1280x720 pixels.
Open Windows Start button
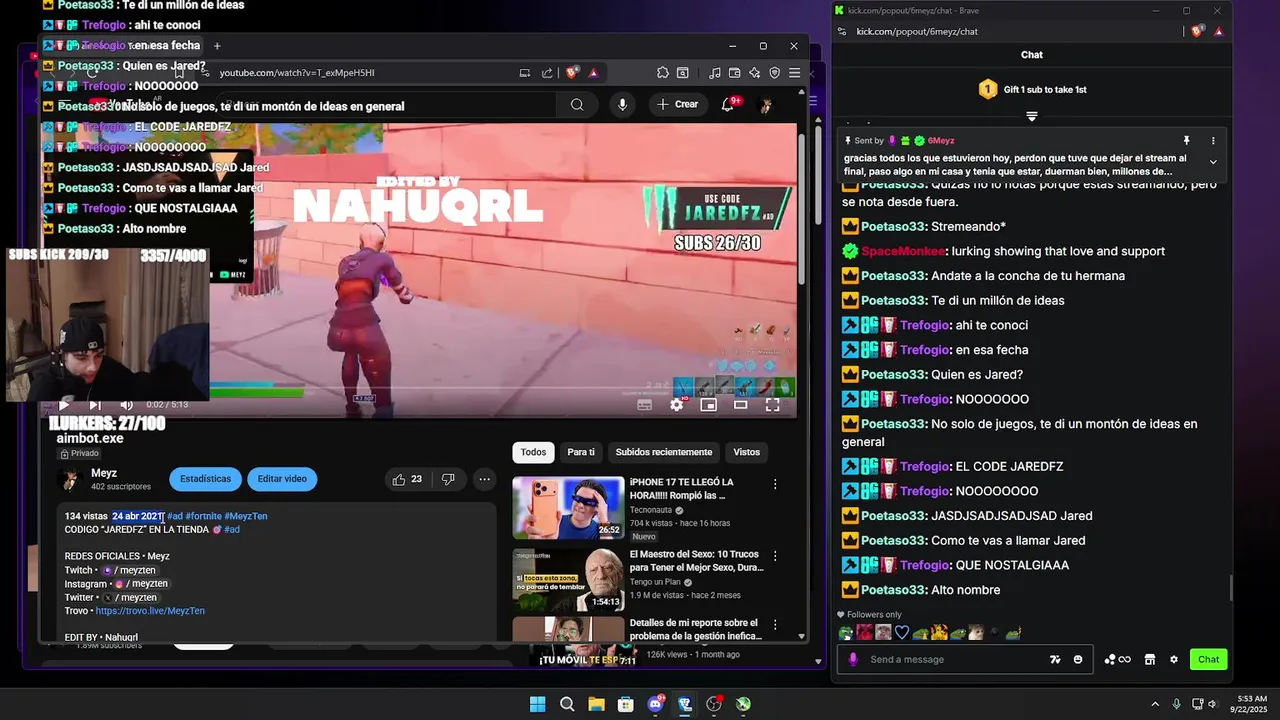click(x=538, y=704)
